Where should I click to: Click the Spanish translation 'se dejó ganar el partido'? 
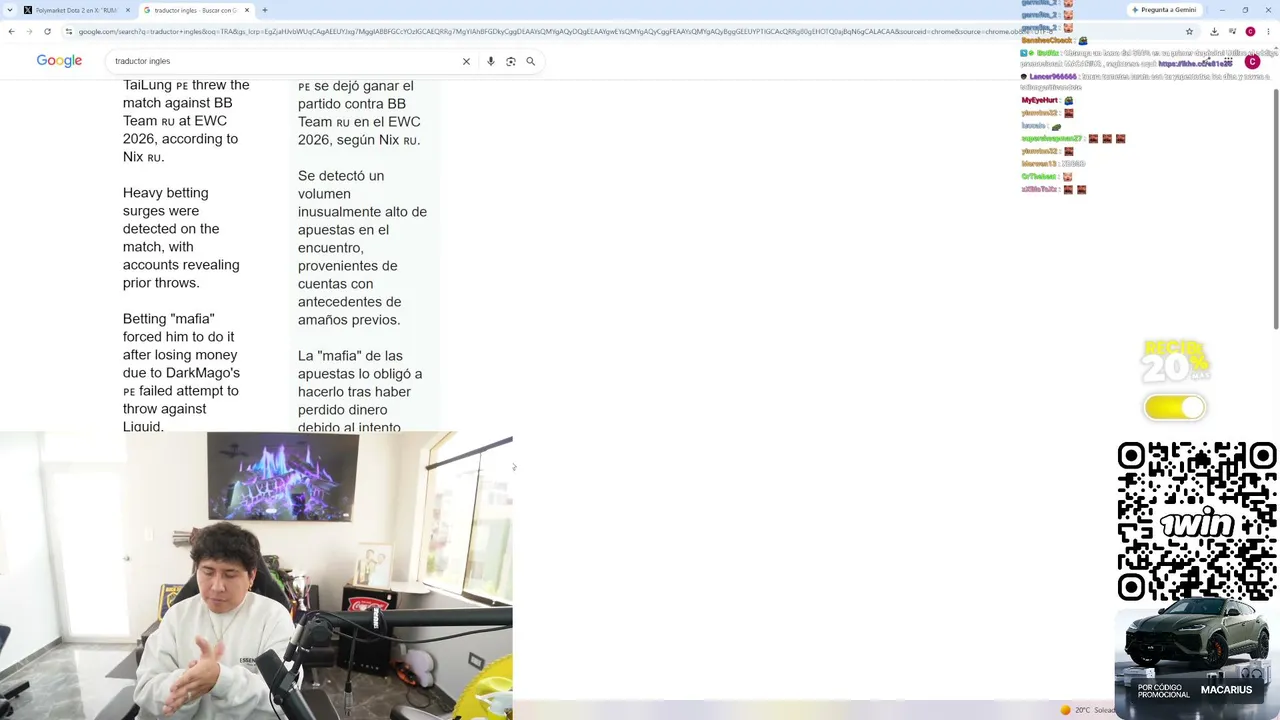359,113
